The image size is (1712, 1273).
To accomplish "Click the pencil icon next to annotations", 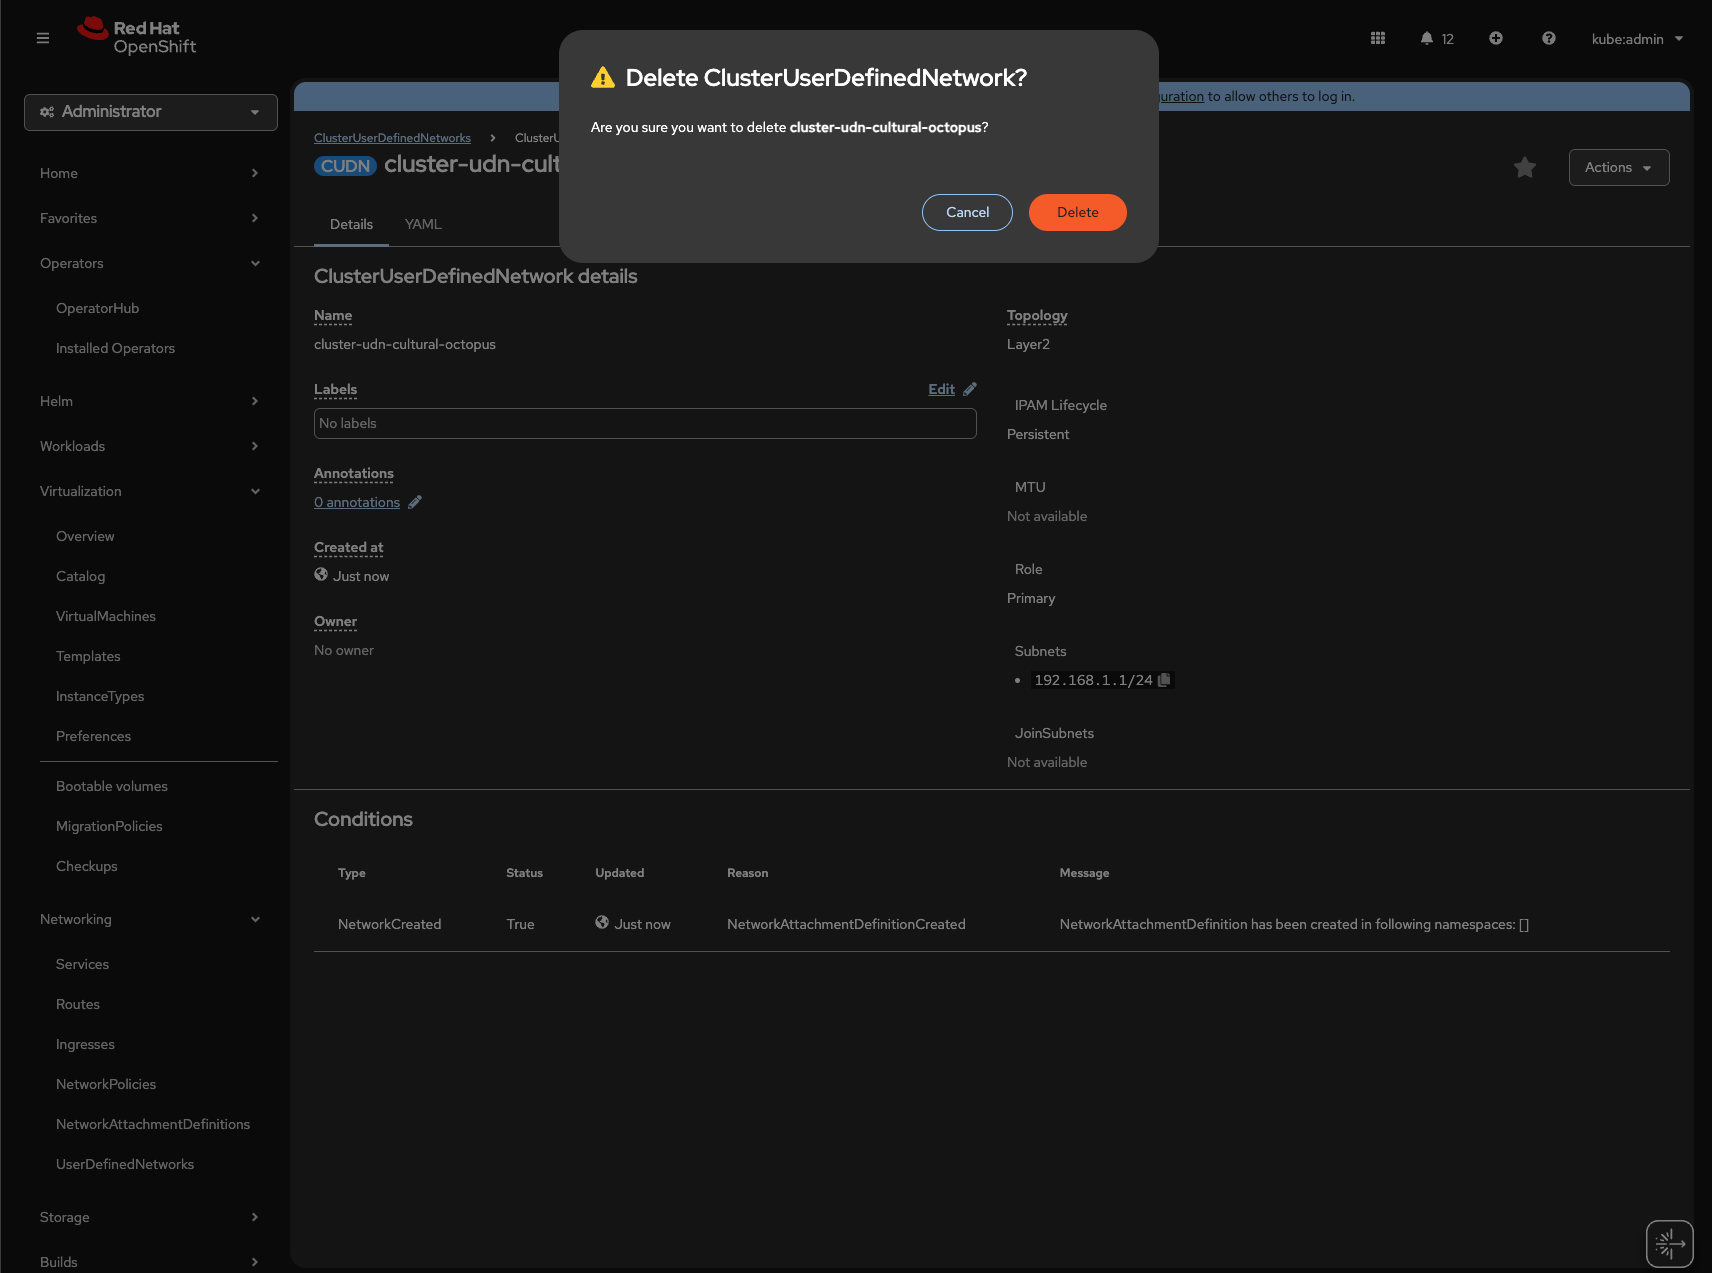I will pos(415,502).
